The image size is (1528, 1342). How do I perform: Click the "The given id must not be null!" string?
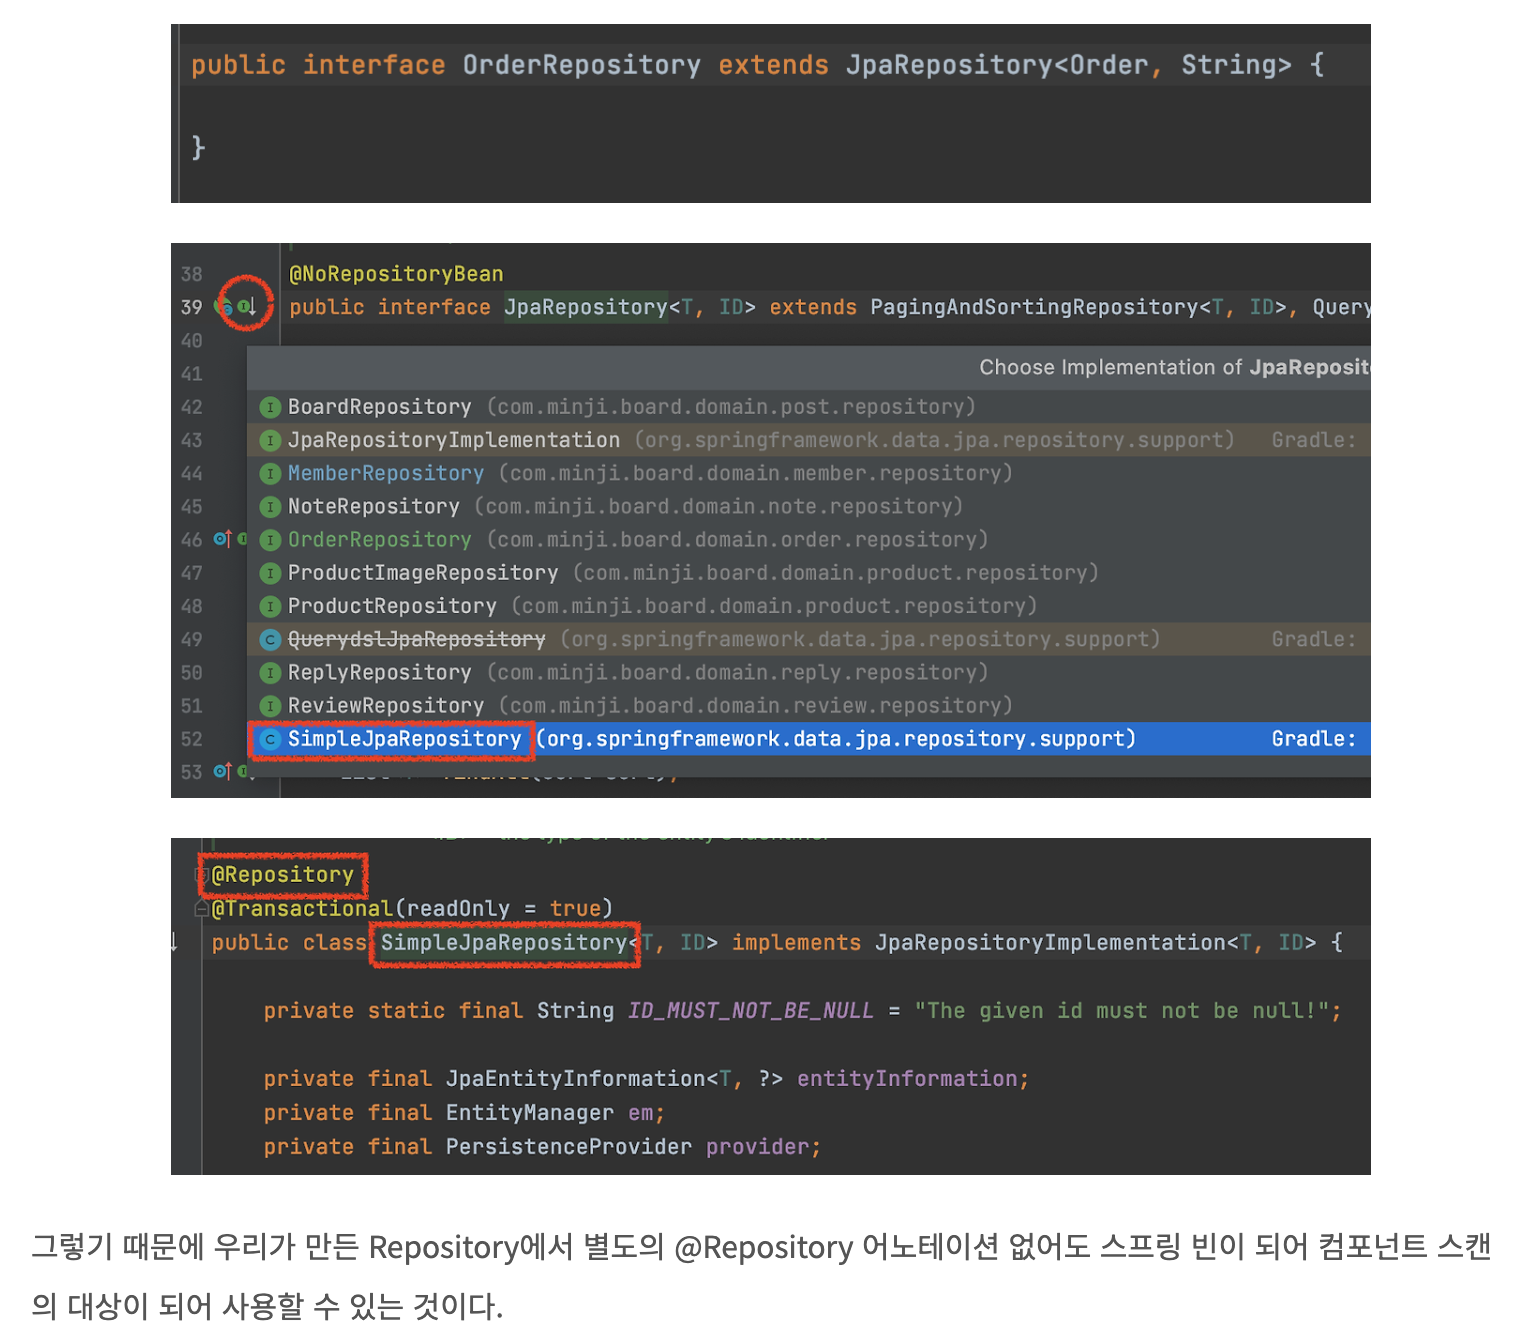(1122, 1010)
